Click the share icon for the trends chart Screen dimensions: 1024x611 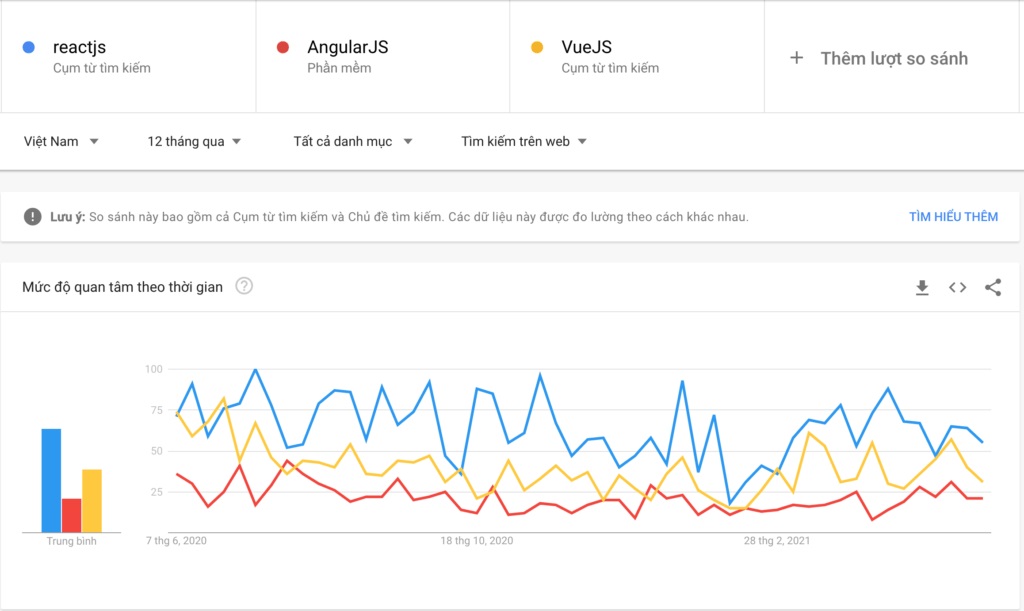tap(993, 287)
